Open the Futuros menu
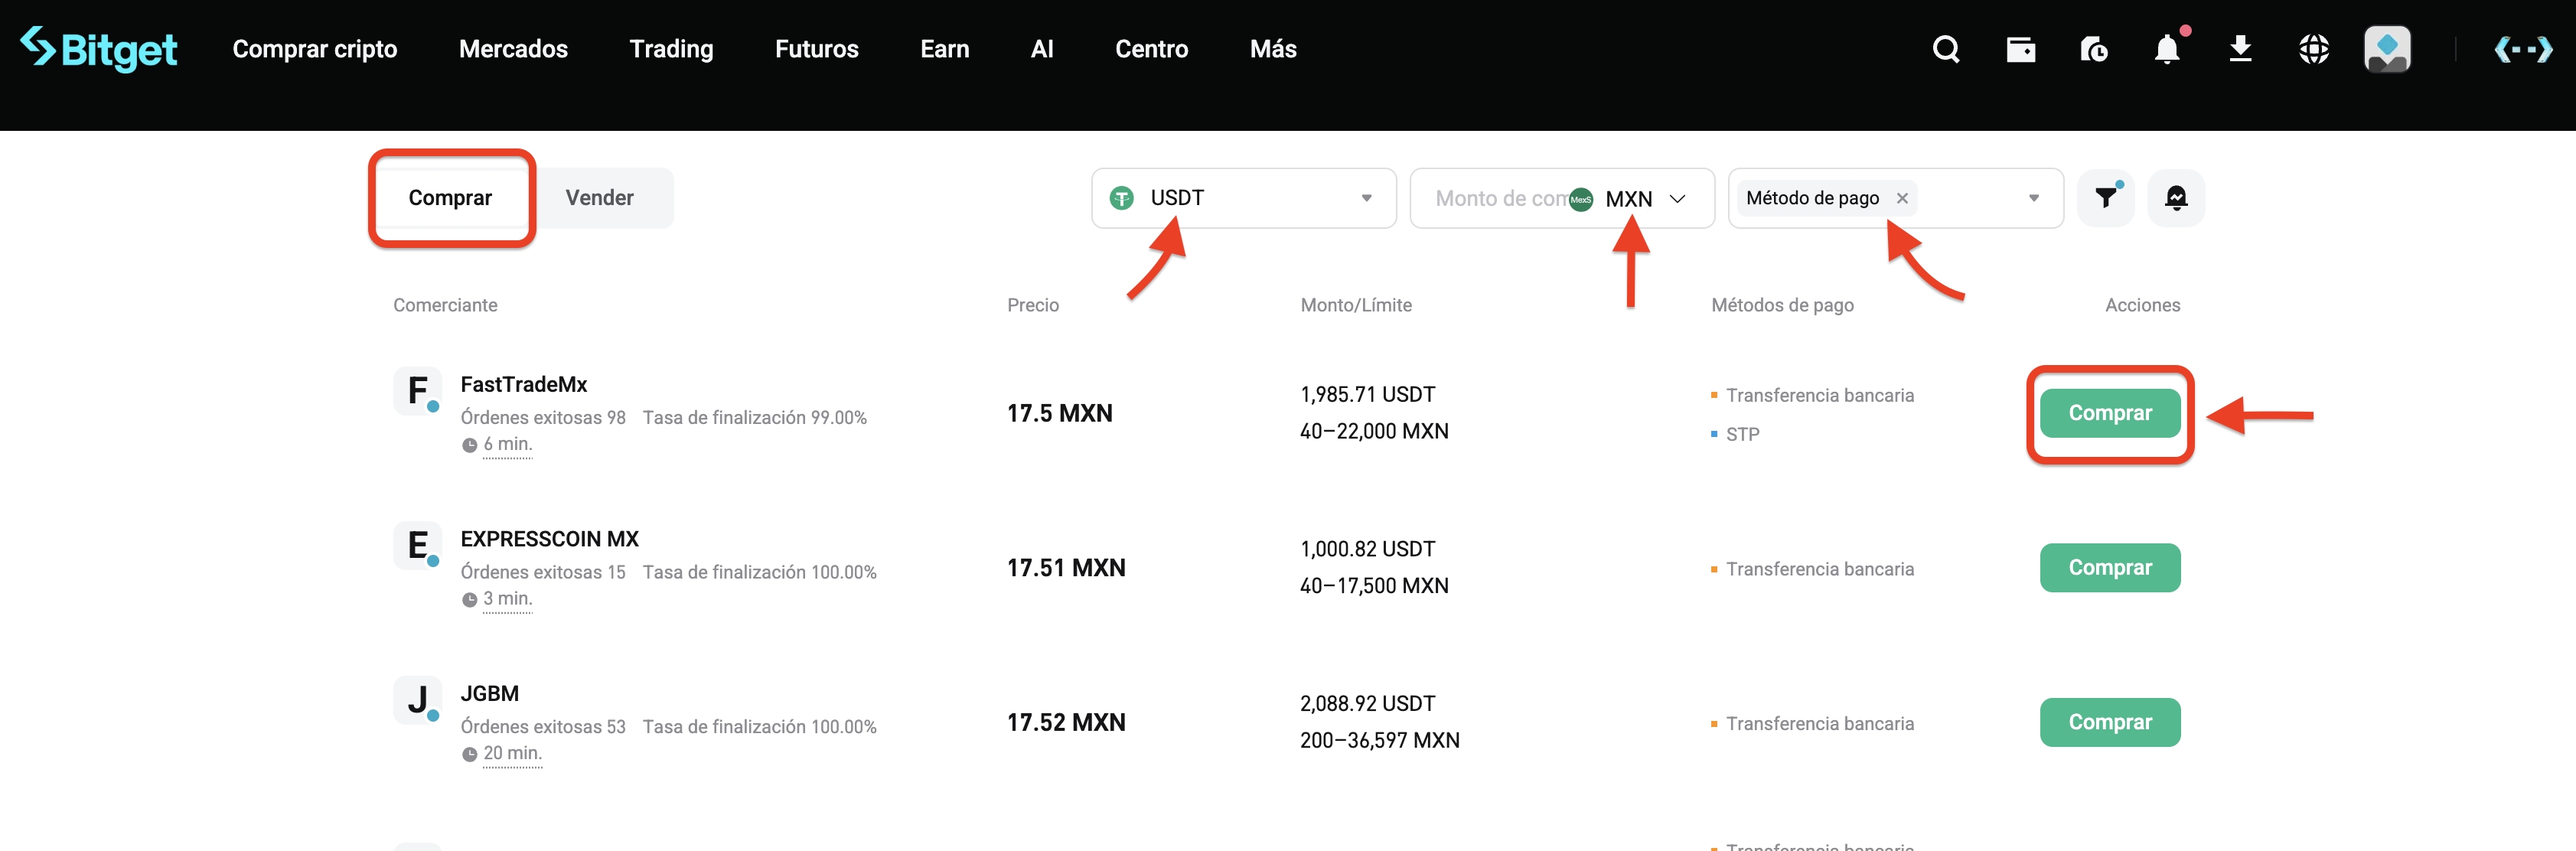The height and width of the screenshot is (851, 2576). coord(816,48)
